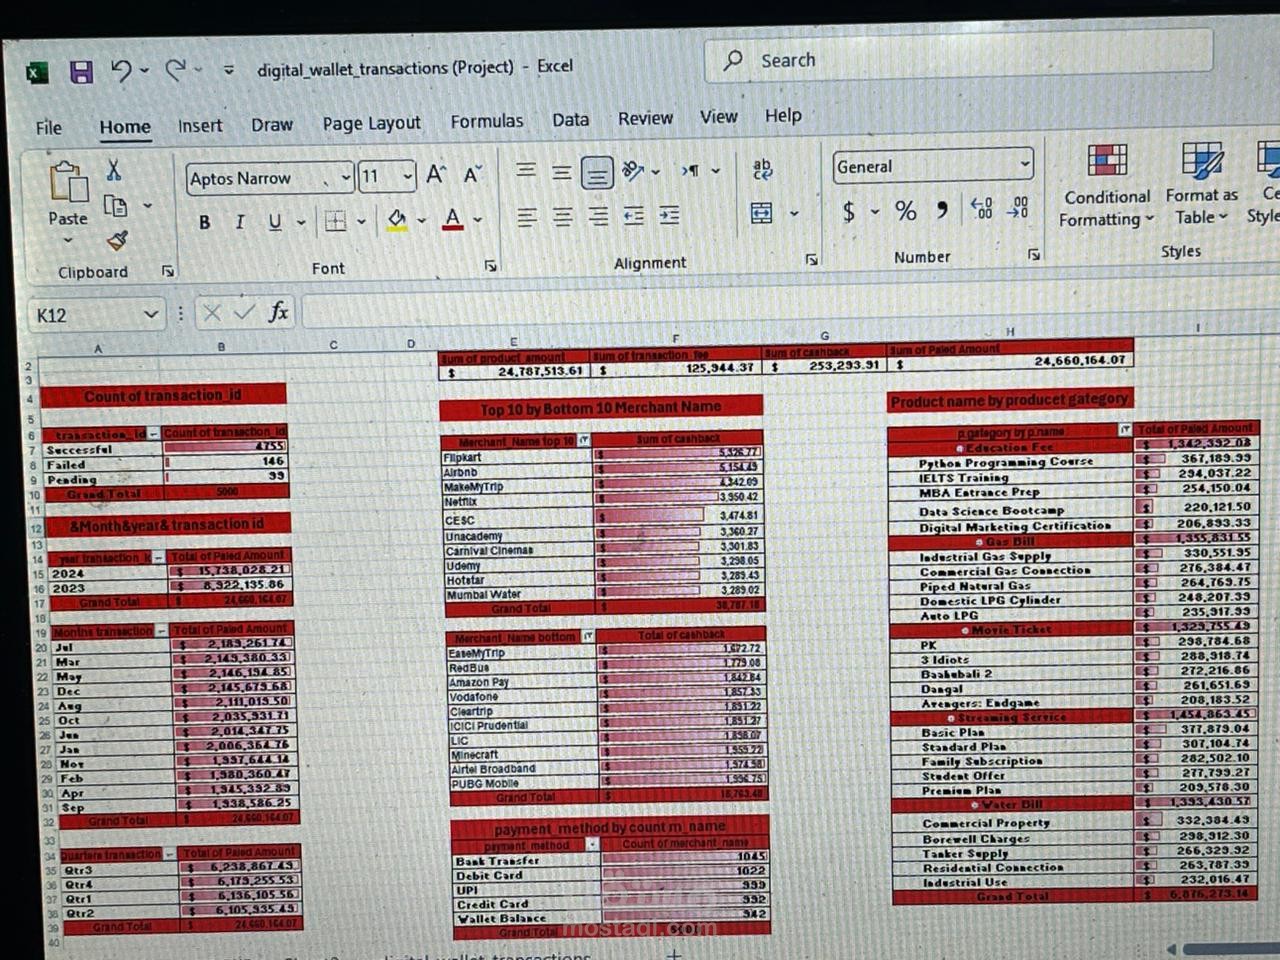Click the Copy icon
The width and height of the screenshot is (1280, 960).
(x=116, y=206)
